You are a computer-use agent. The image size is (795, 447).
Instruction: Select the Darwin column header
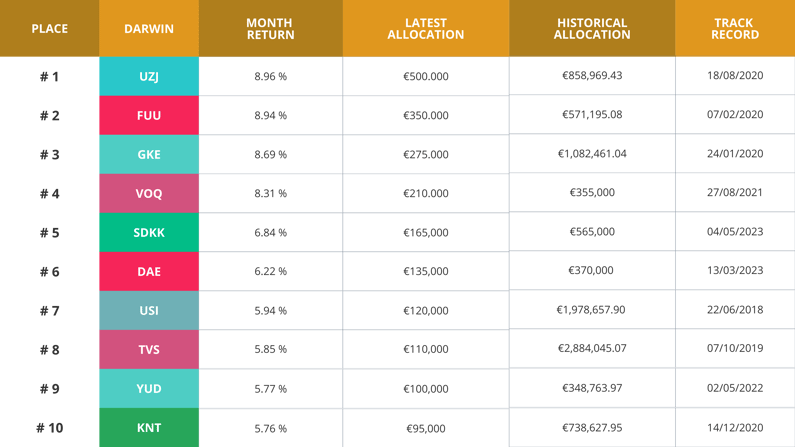[x=149, y=29]
